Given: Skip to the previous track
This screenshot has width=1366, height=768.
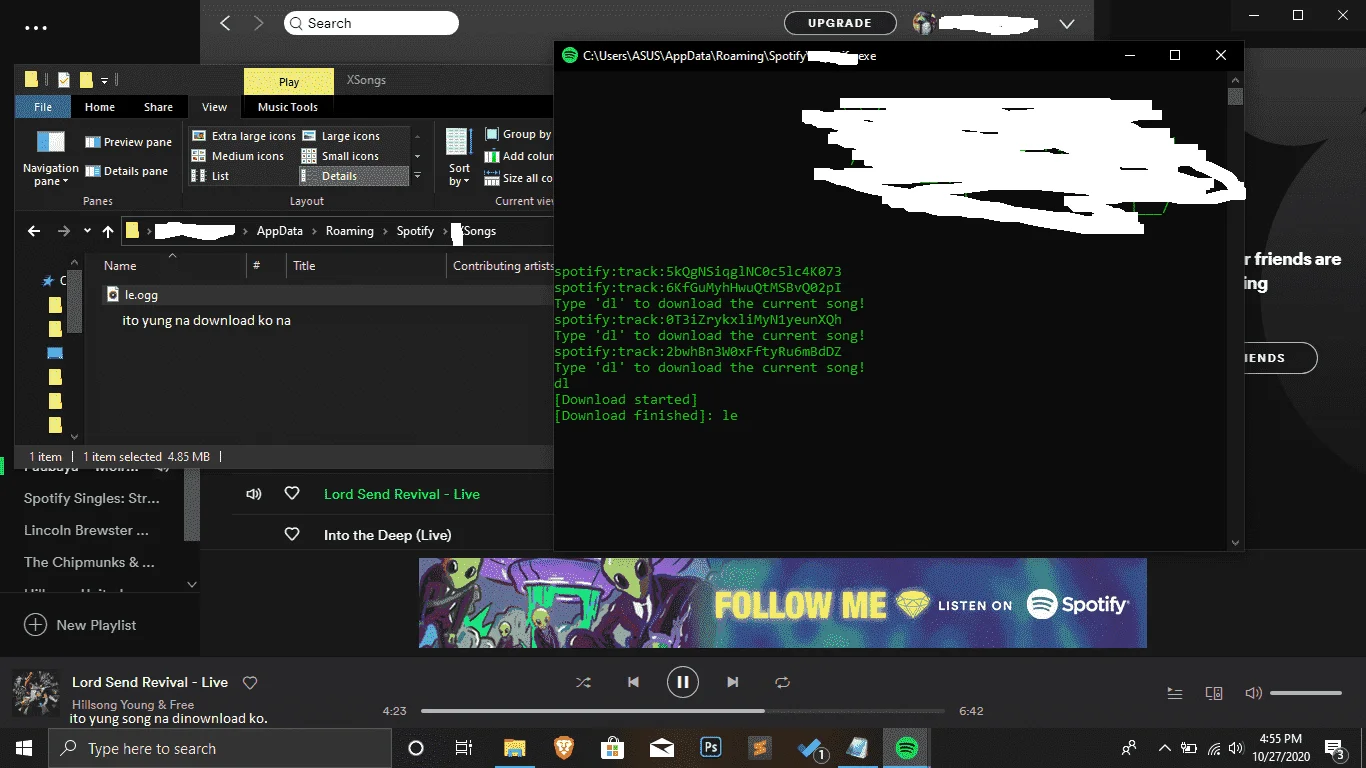Looking at the screenshot, I should 633,682.
